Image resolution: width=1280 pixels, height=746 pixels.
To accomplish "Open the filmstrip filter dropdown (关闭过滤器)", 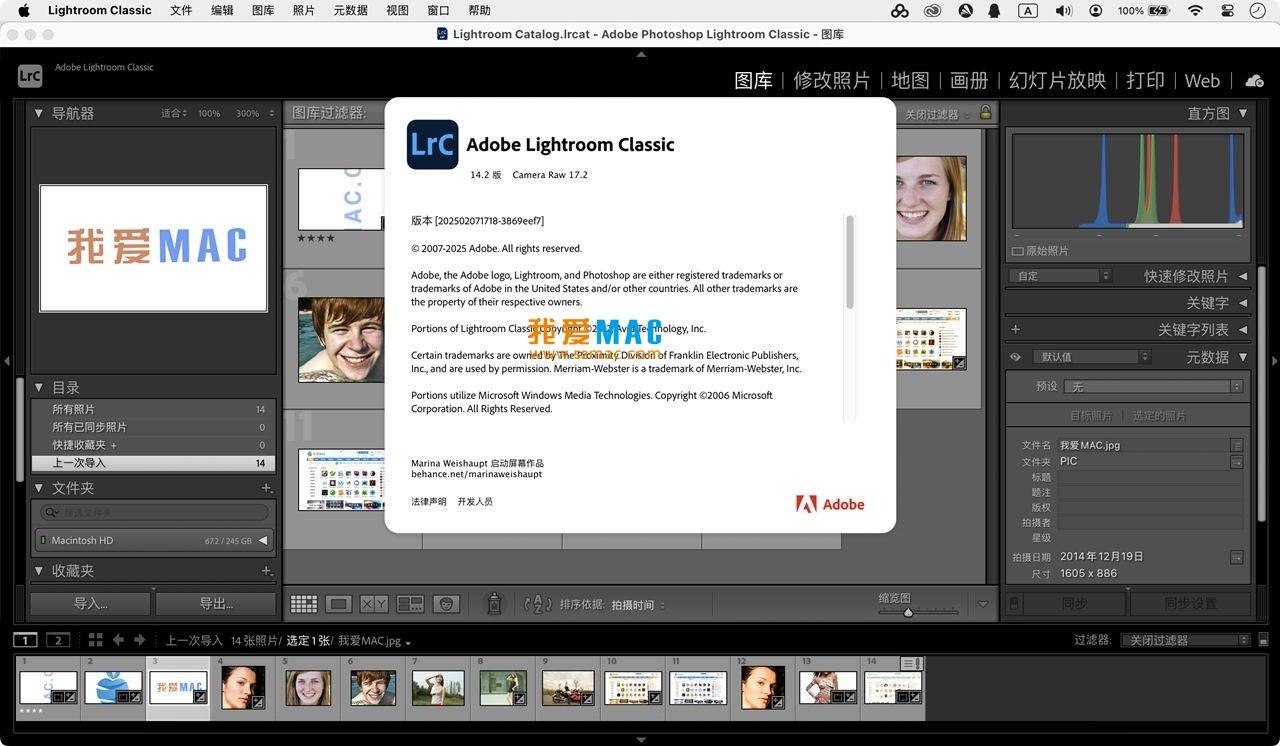I will pyautogui.click(x=1186, y=640).
